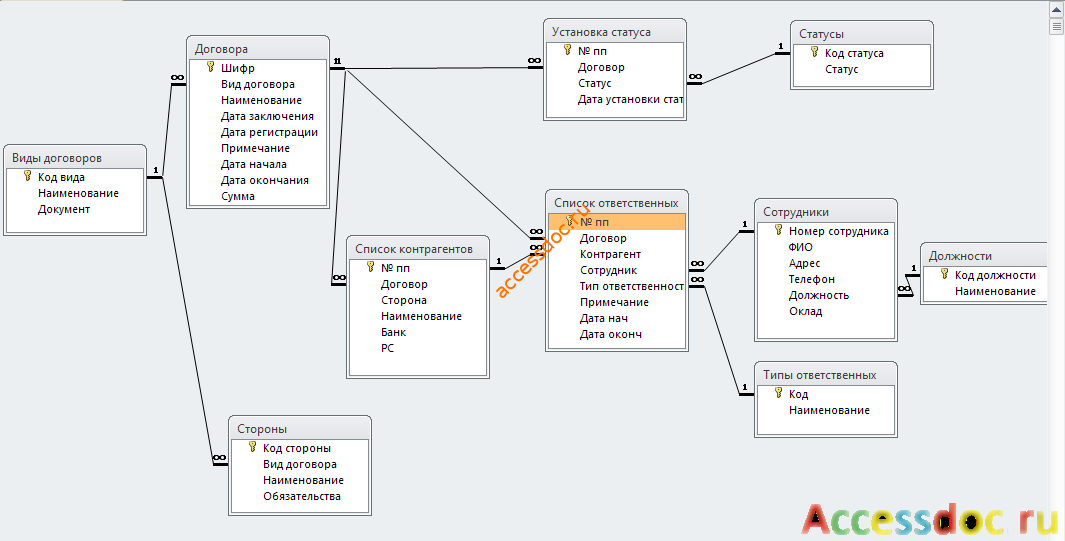The image size is (1065, 541).
Task: Click the key icon beside Код должности
Action: tap(945, 274)
